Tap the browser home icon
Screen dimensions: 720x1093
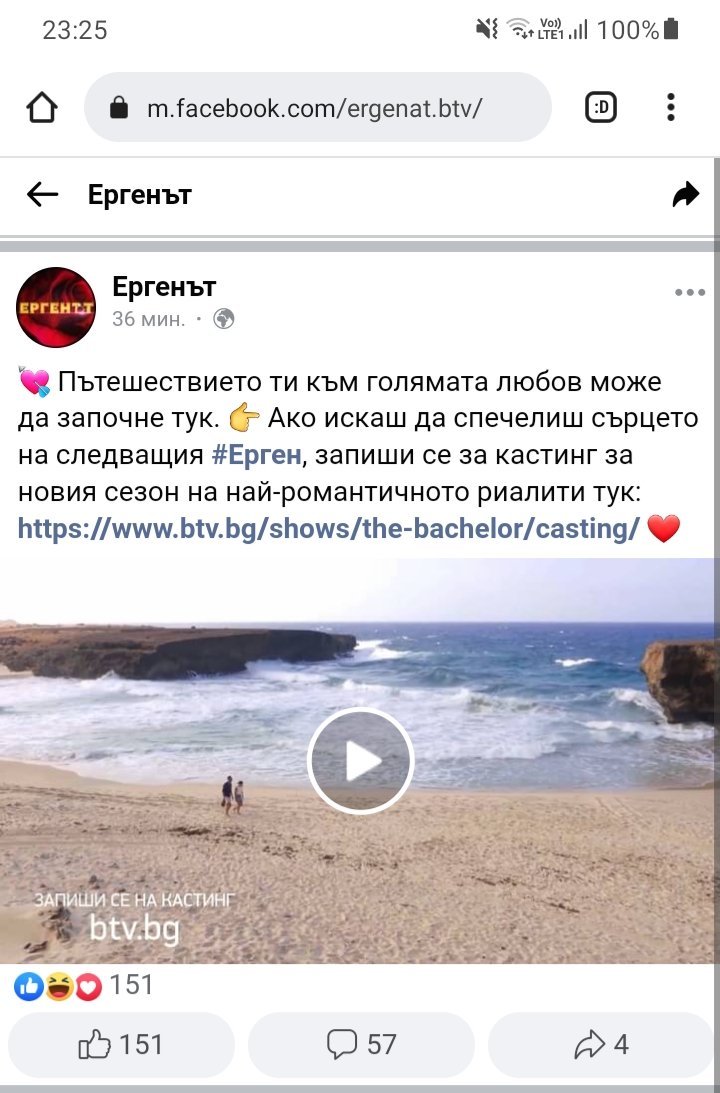click(42, 107)
